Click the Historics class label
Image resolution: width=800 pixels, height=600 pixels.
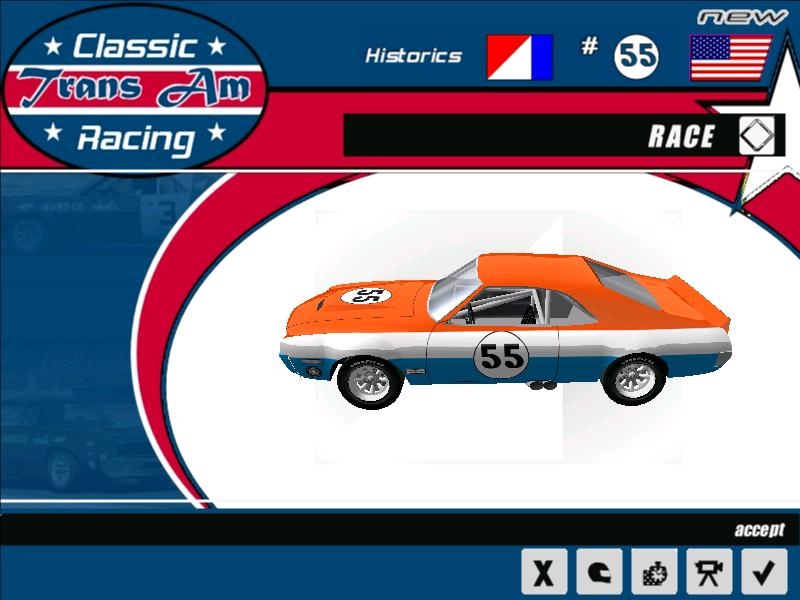413,56
